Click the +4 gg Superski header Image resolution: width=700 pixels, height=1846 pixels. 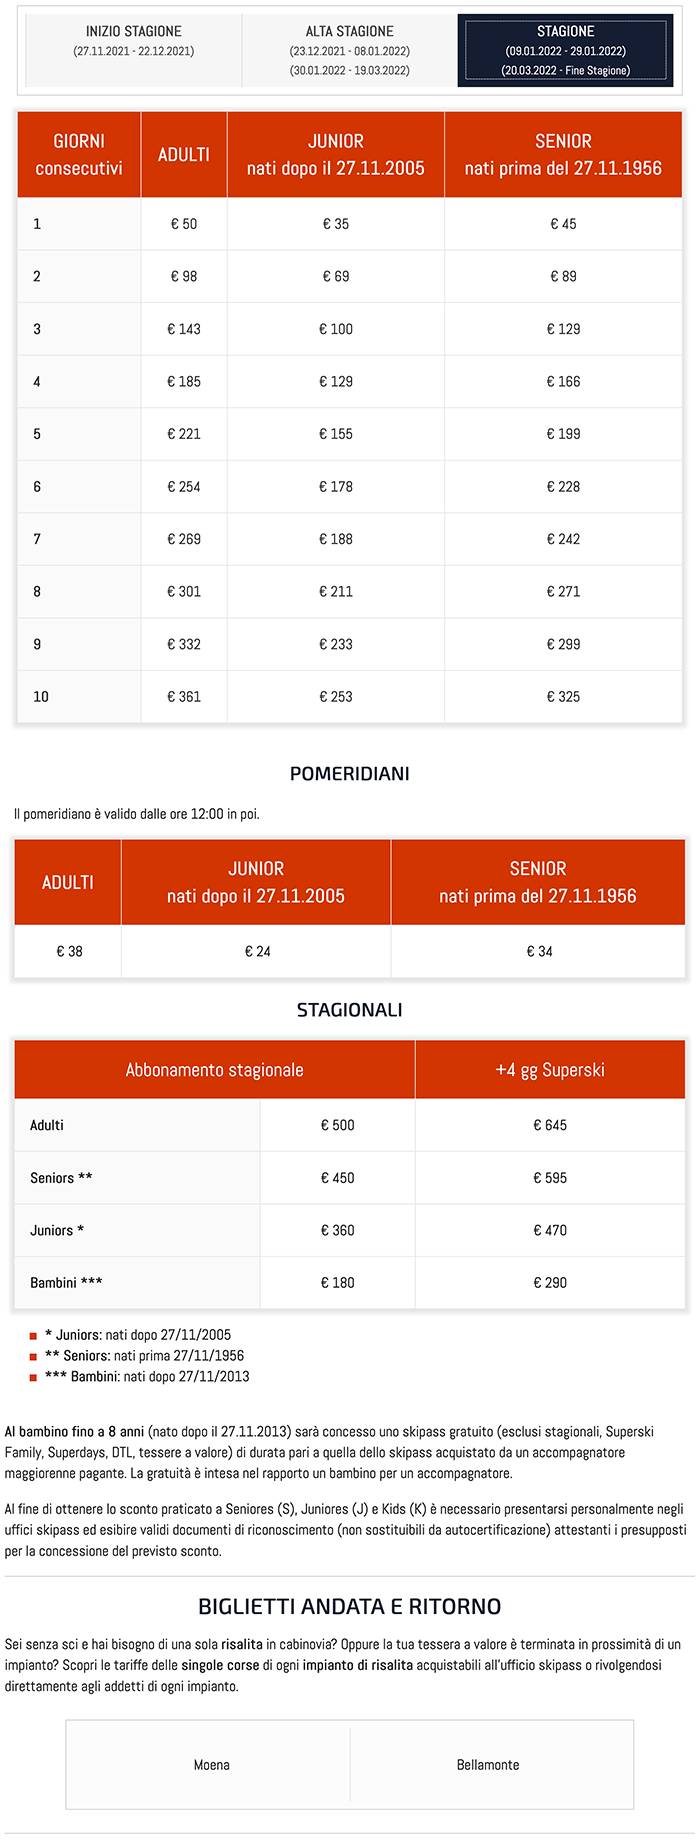click(x=550, y=1070)
